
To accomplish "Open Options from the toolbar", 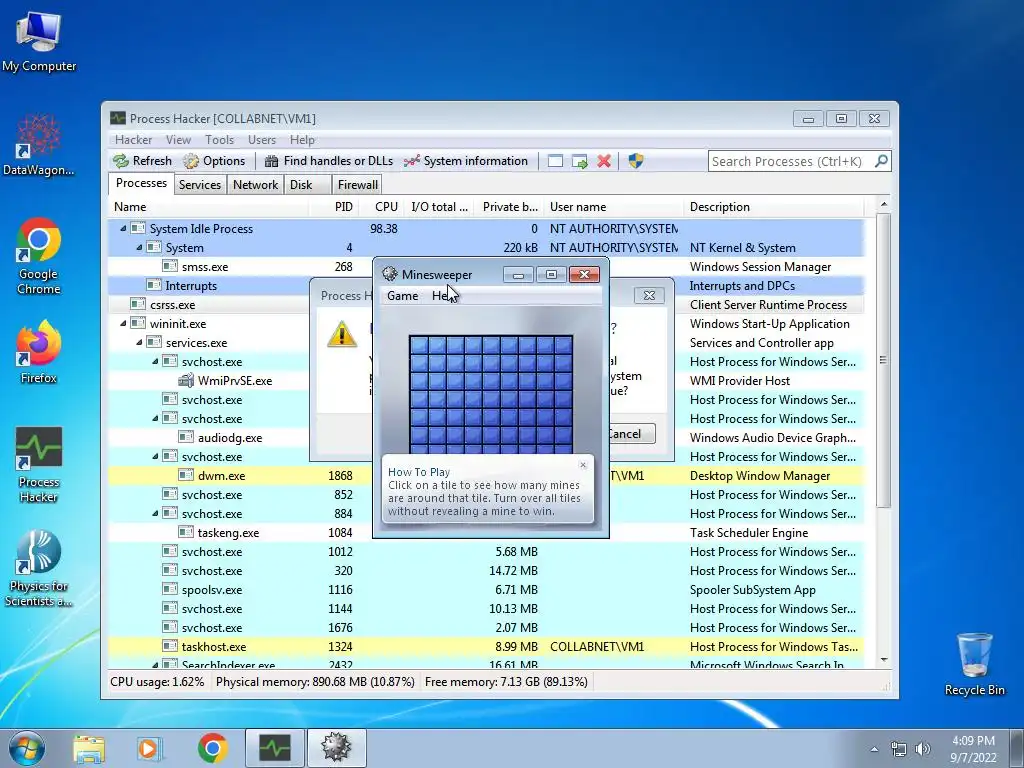I will coord(214,161).
